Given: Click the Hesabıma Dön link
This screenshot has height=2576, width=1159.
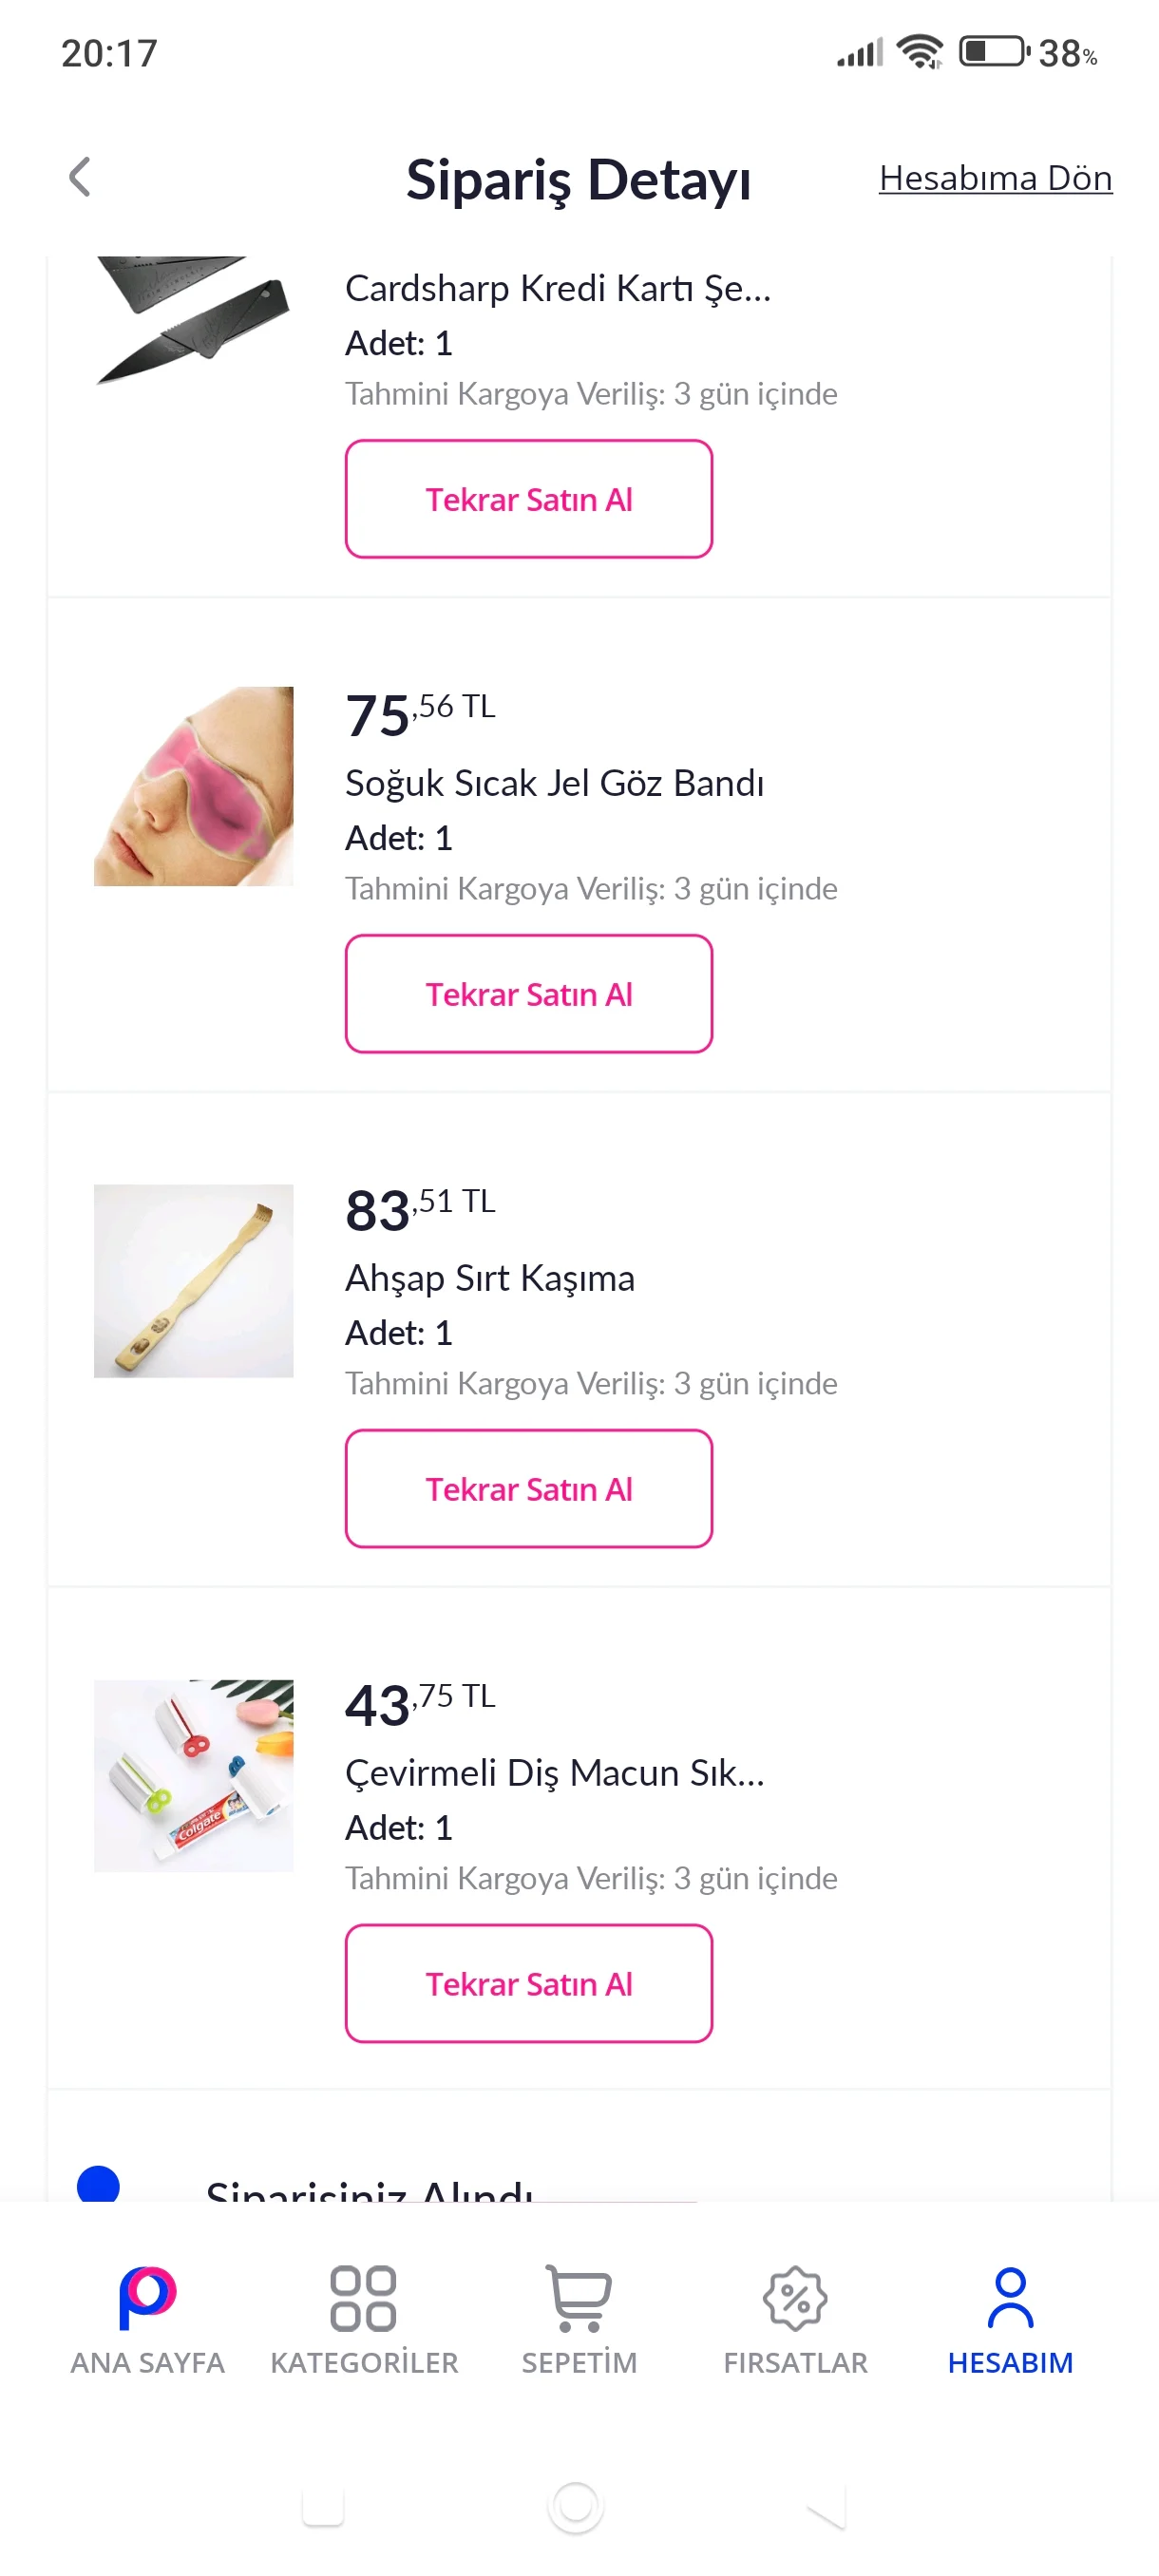Looking at the screenshot, I should pos(995,178).
